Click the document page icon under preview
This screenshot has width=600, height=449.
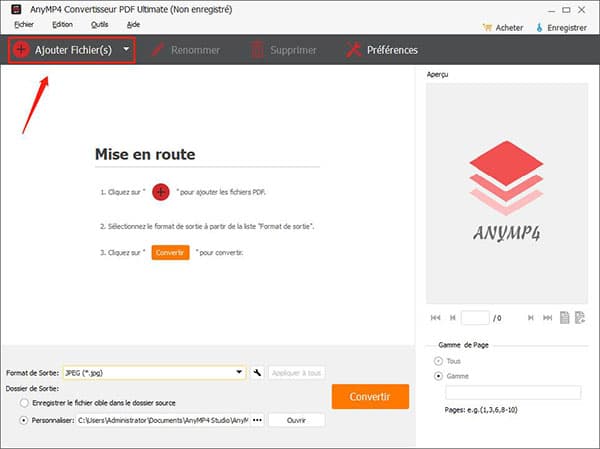[564, 318]
